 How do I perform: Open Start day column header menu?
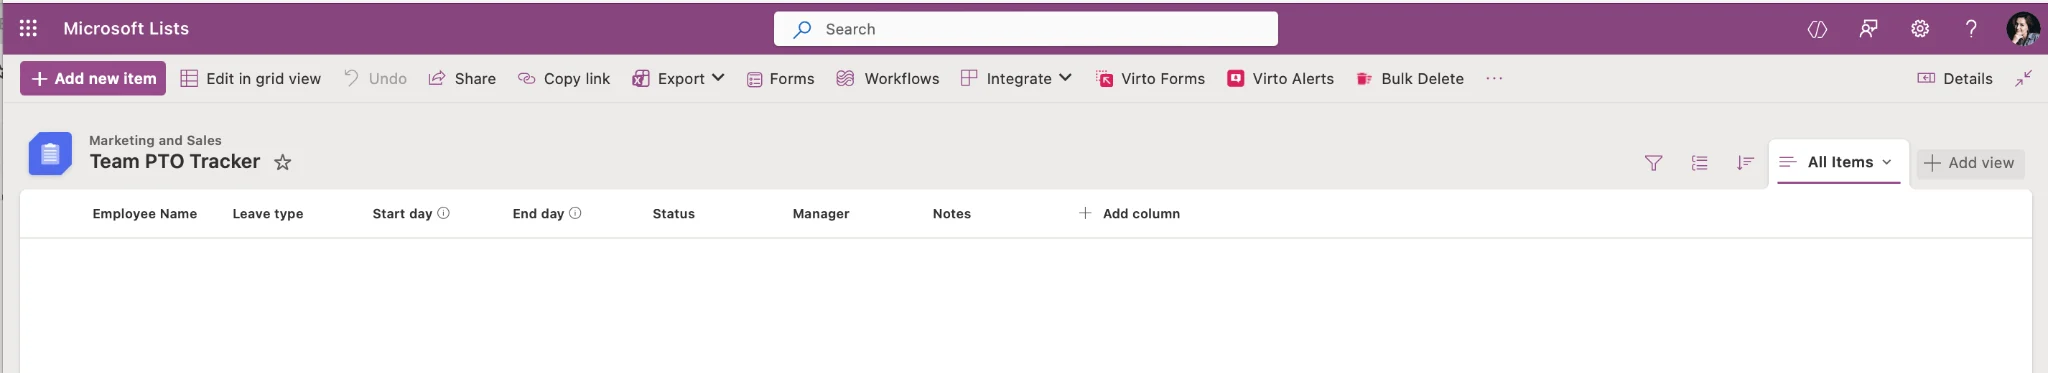click(x=402, y=213)
